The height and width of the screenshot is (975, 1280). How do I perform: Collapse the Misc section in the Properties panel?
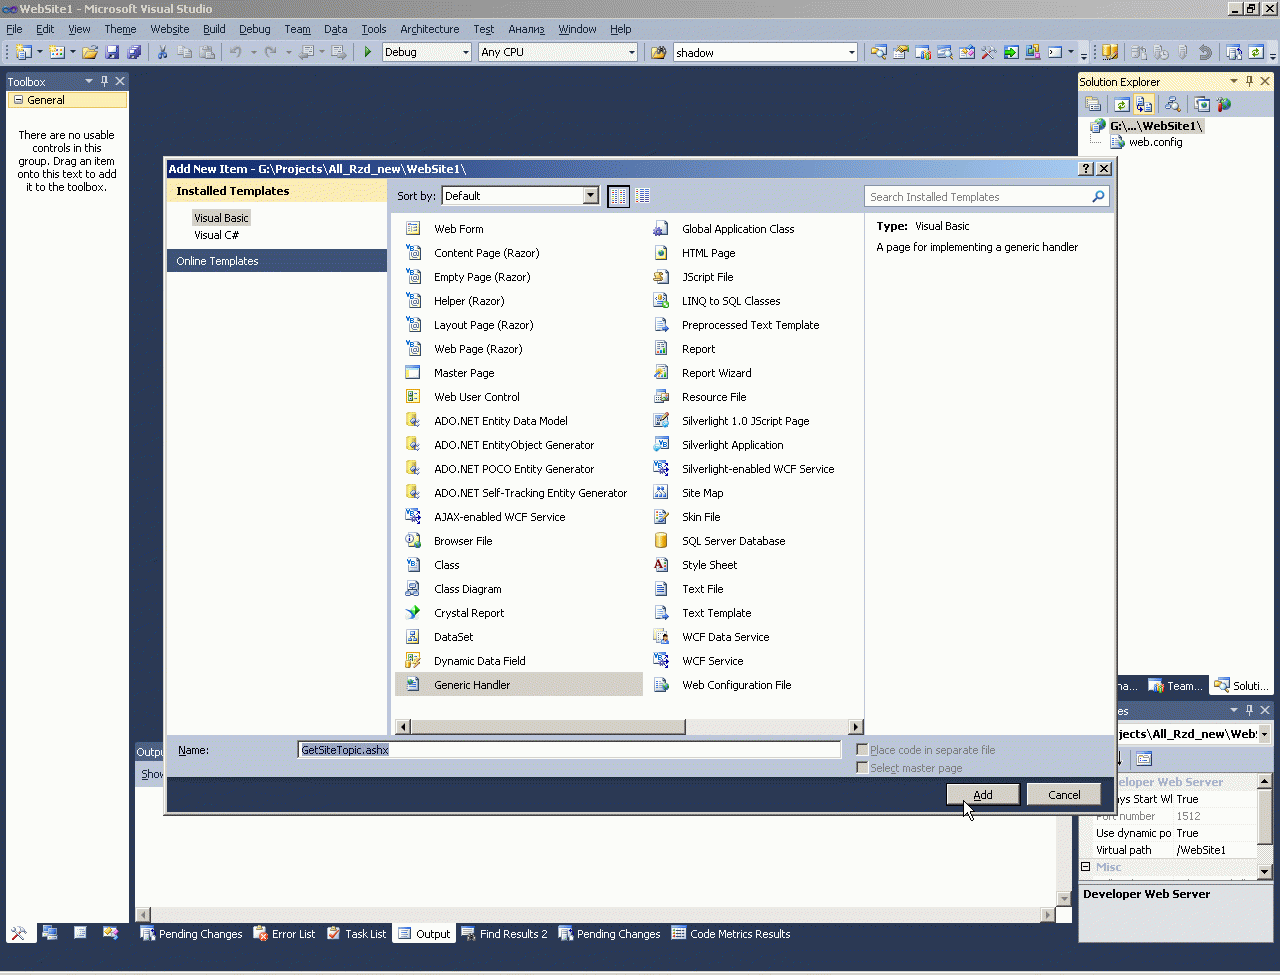[1086, 867]
